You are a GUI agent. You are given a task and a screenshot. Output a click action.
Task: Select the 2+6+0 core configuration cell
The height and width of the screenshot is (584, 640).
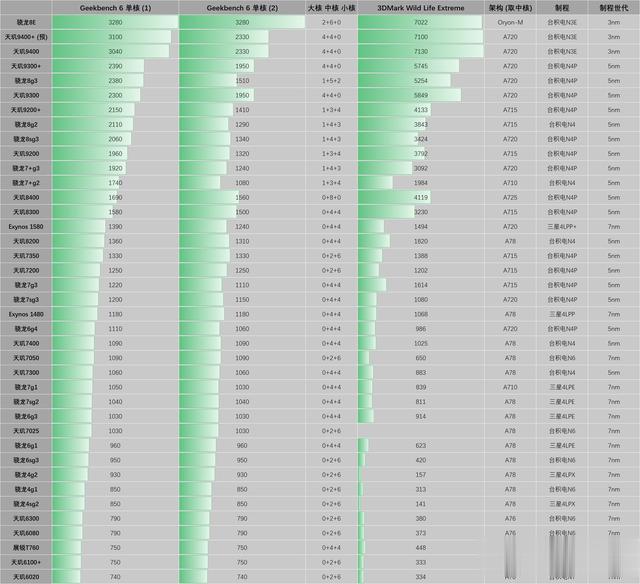331,22
